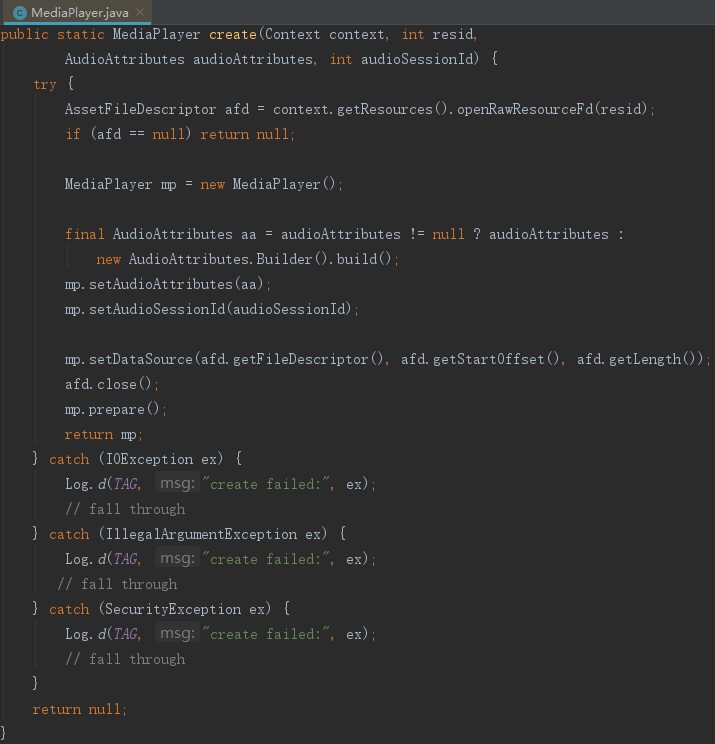
Task: Click 'IOException' in catch clause
Action: [149, 459]
